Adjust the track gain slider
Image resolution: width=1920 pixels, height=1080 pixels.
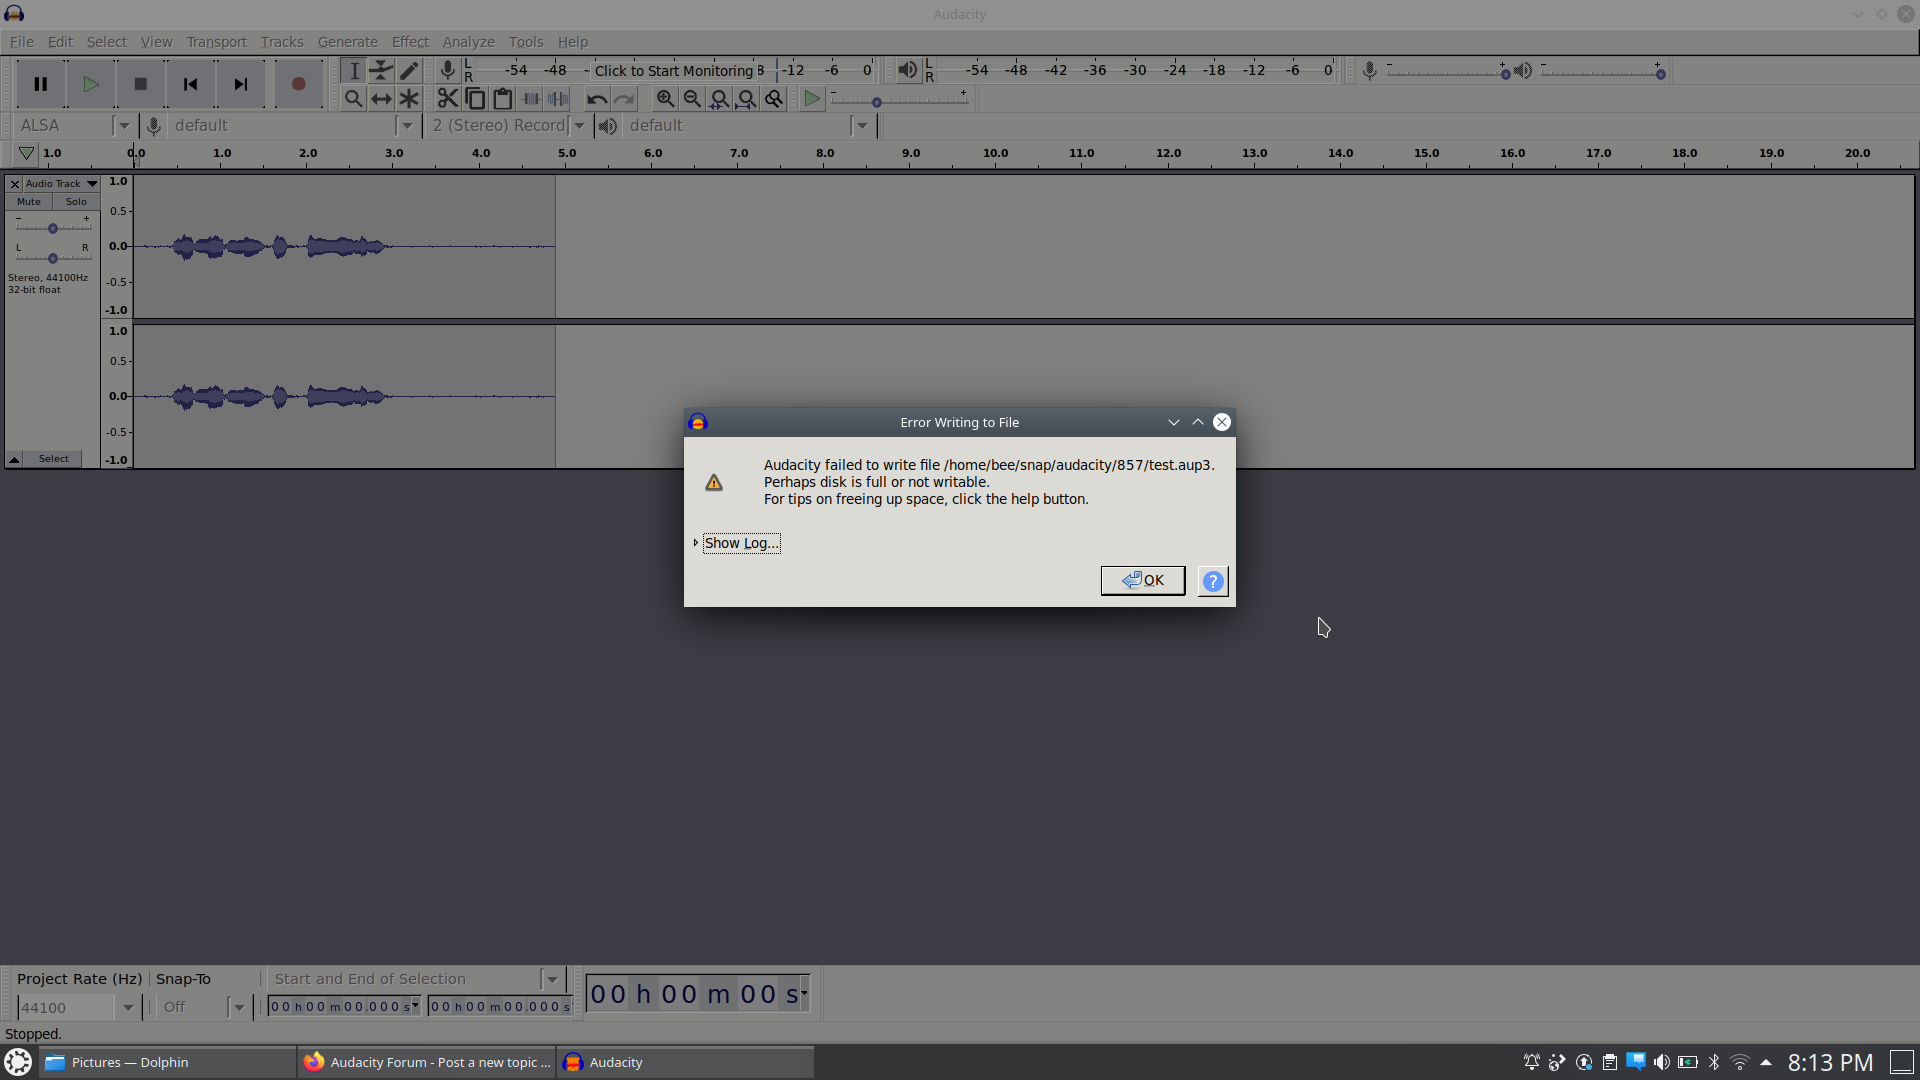coord(51,227)
